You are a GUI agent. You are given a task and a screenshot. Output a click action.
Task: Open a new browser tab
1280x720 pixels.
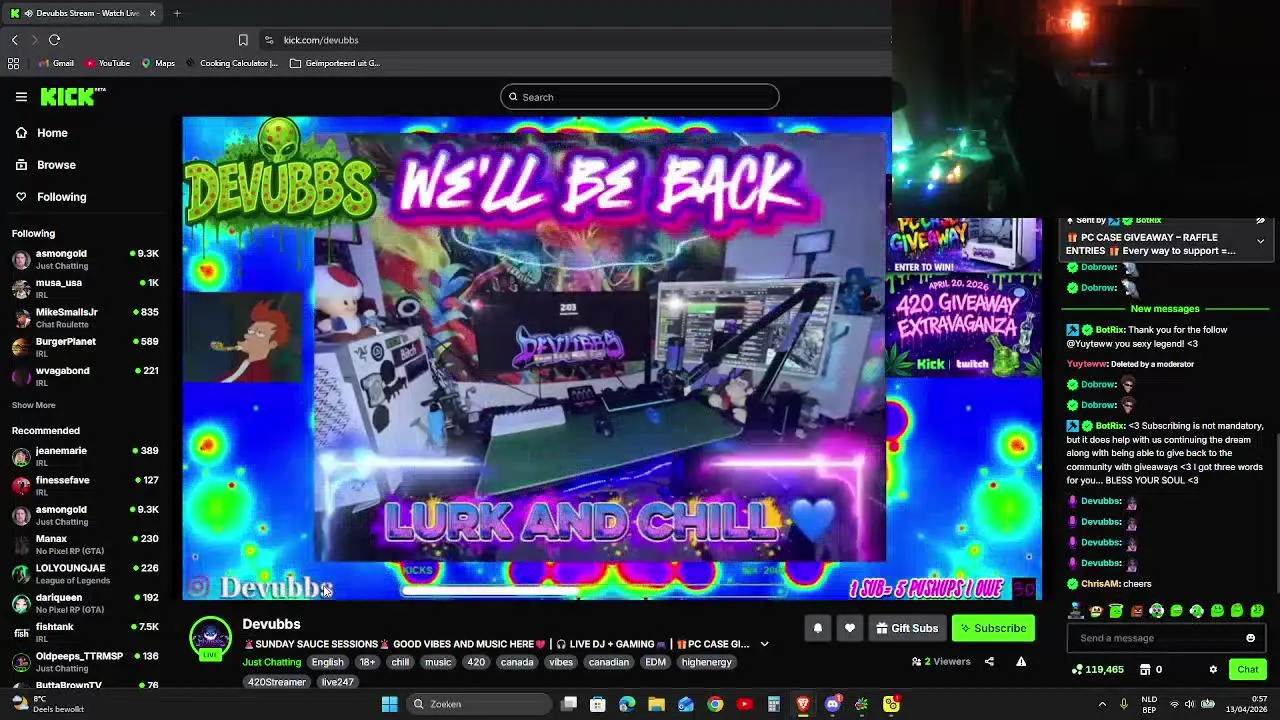coord(177,13)
